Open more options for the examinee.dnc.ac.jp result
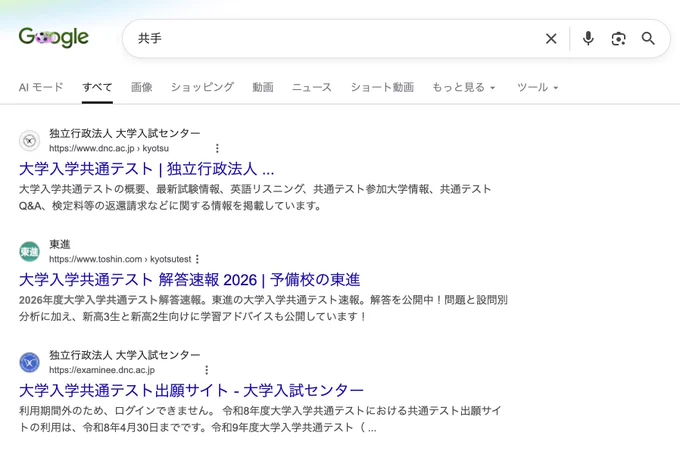 pos(206,370)
